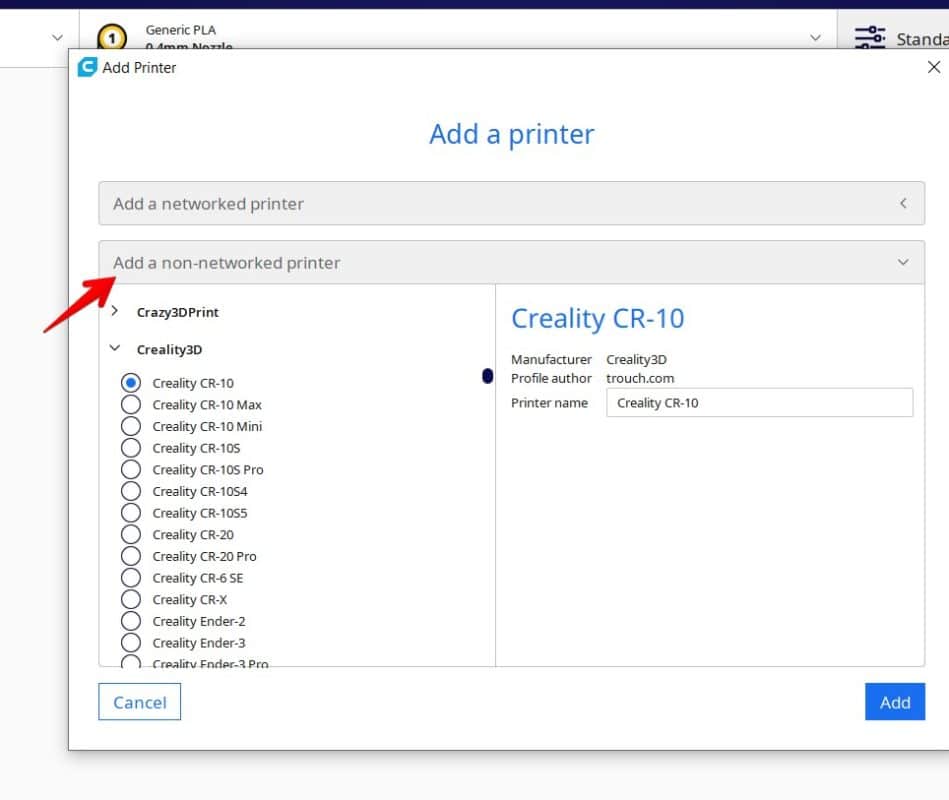Image resolution: width=949 pixels, height=800 pixels.
Task: Select the Creality CR-X radio button
Action: [x=131, y=599]
